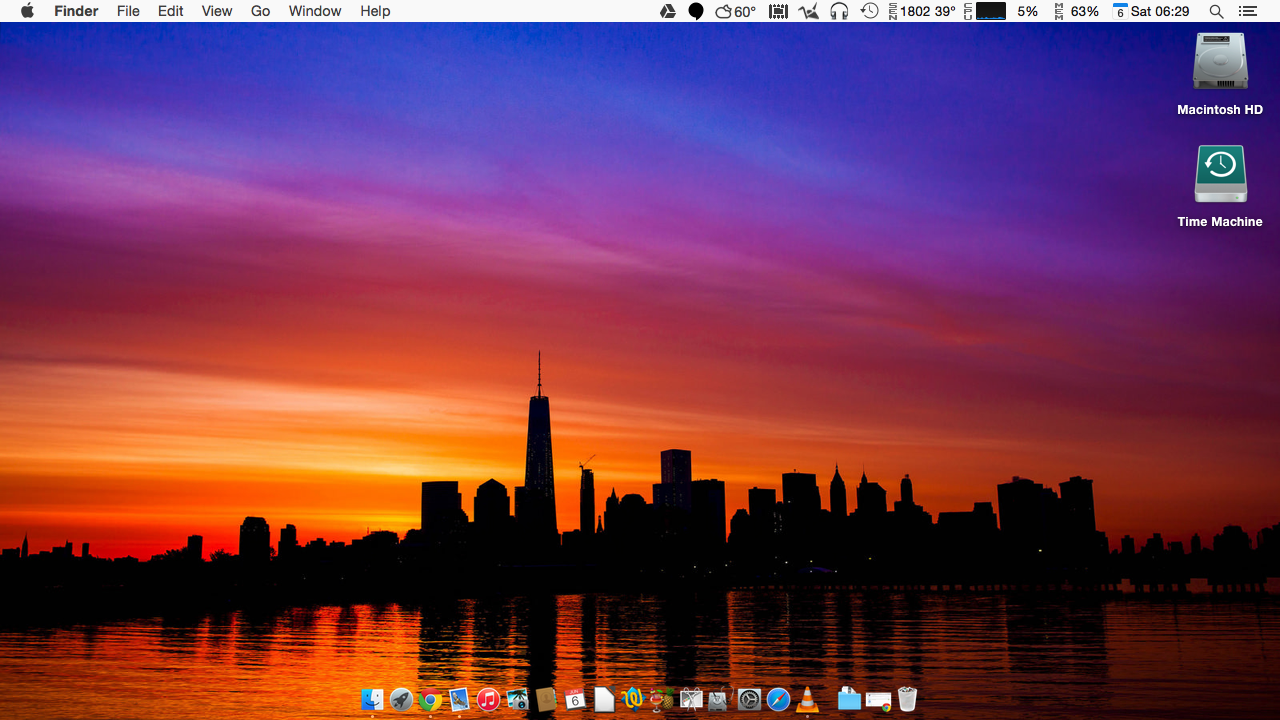Open the Finder menu
This screenshot has width=1280, height=720.
(76, 11)
